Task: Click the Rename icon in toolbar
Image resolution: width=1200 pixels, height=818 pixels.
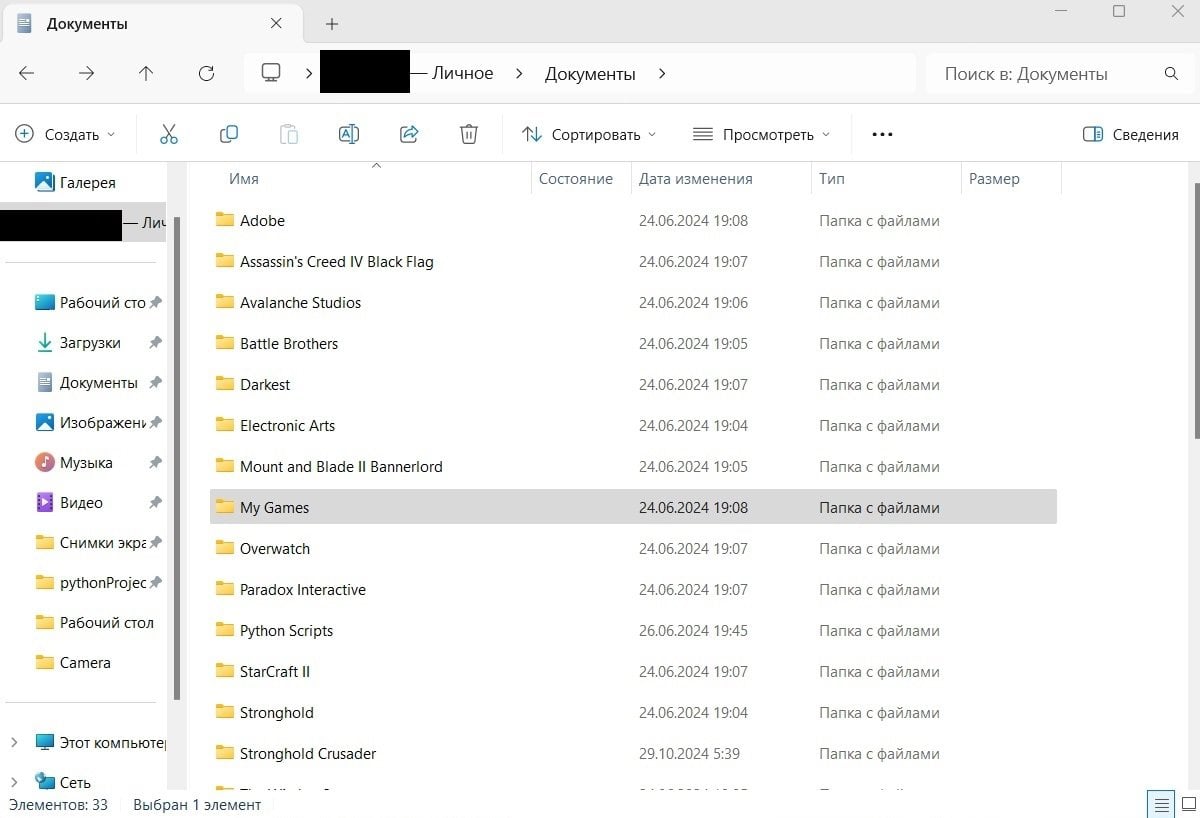Action: 348,134
